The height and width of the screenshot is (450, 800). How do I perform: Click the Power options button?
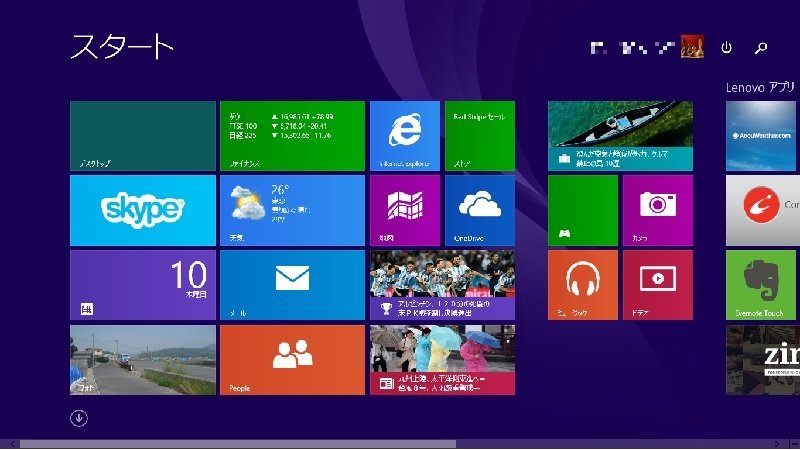tap(726, 47)
